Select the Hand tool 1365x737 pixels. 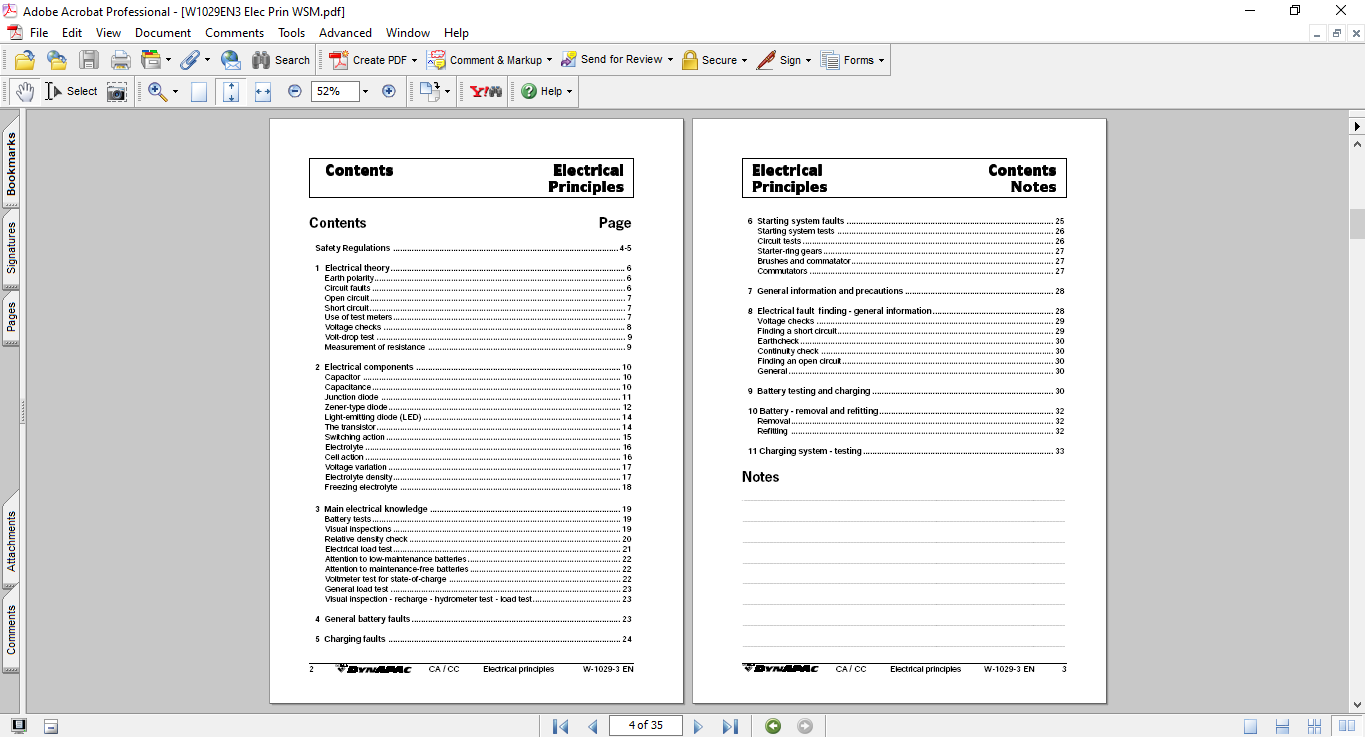[25, 91]
